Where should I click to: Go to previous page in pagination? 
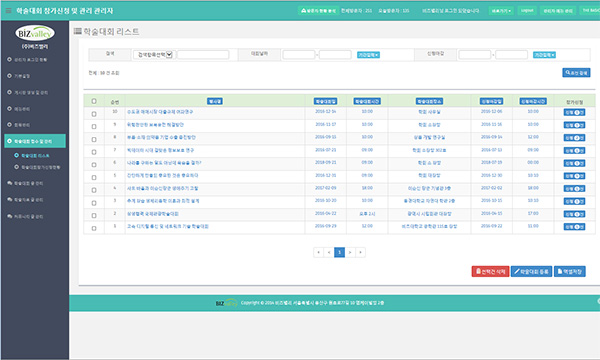click(x=329, y=252)
